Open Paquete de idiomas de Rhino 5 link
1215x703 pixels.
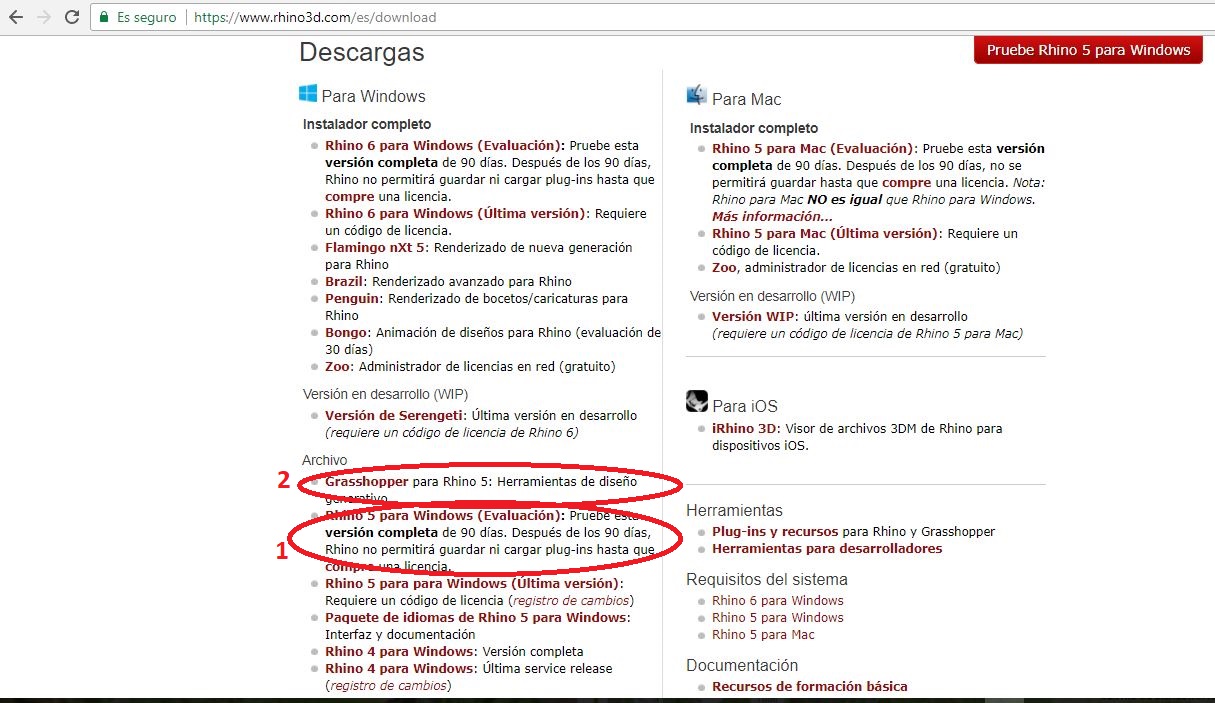click(477, 617)
